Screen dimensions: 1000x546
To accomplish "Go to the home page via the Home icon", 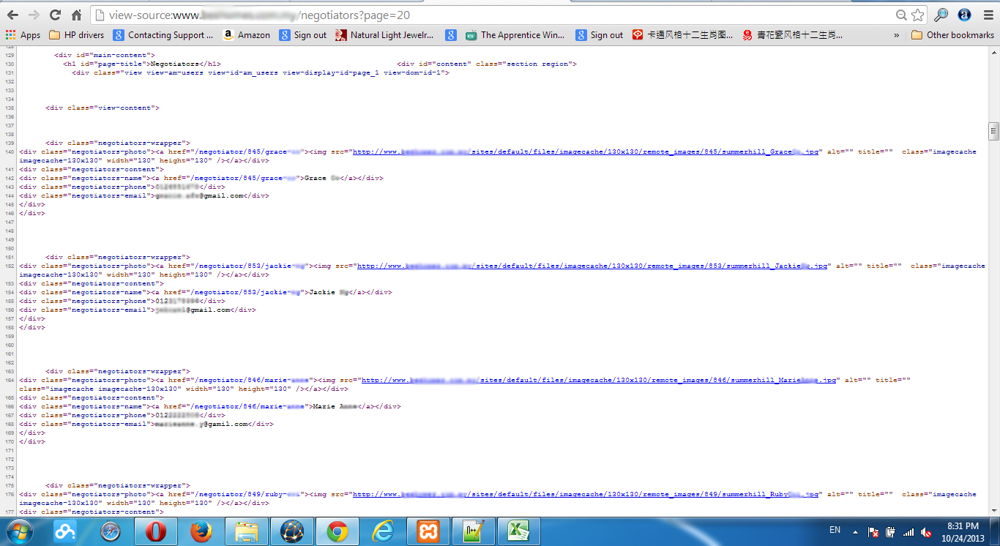I will 76,15.
